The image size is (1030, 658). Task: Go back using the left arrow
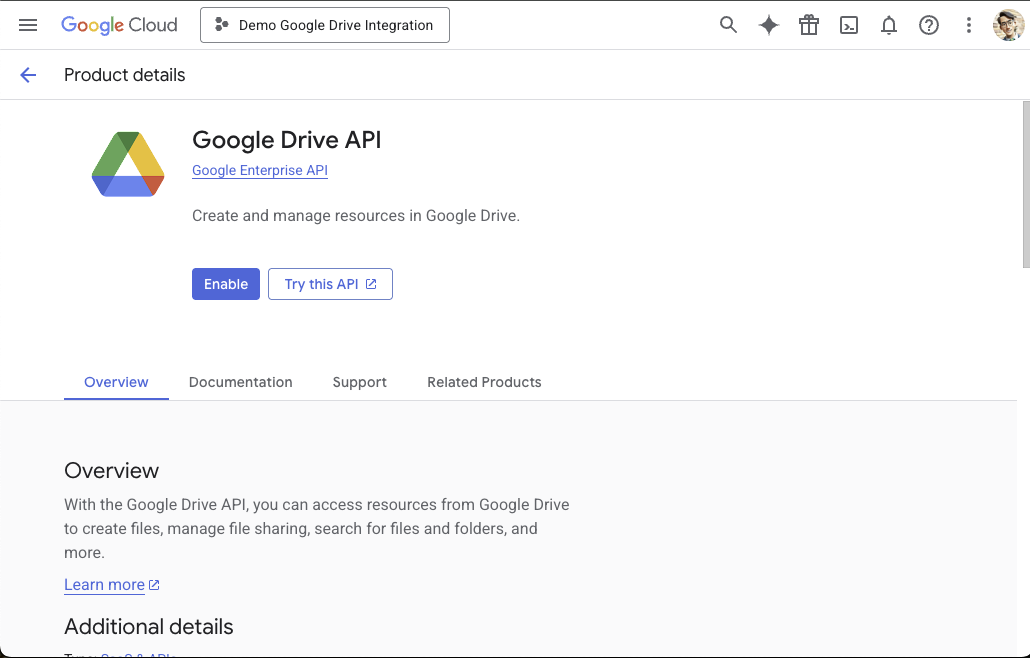[x=28, y=75]
